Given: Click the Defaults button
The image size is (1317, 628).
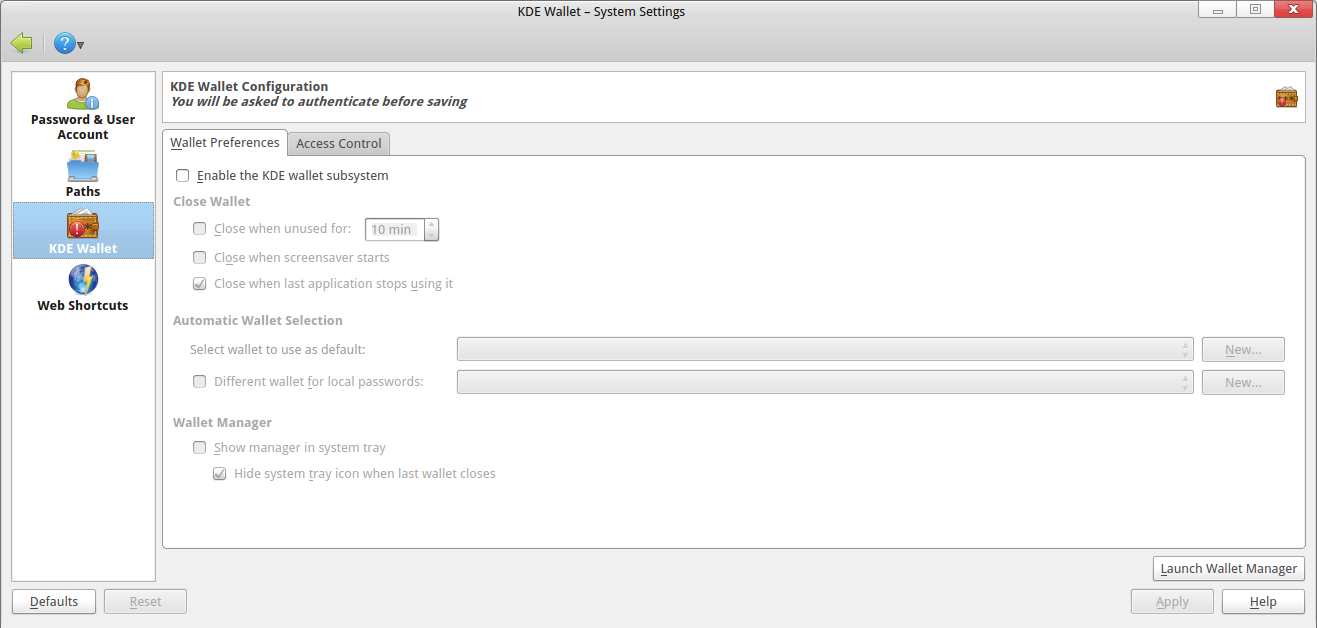Looking at the screenshot, I should point(54,602).
